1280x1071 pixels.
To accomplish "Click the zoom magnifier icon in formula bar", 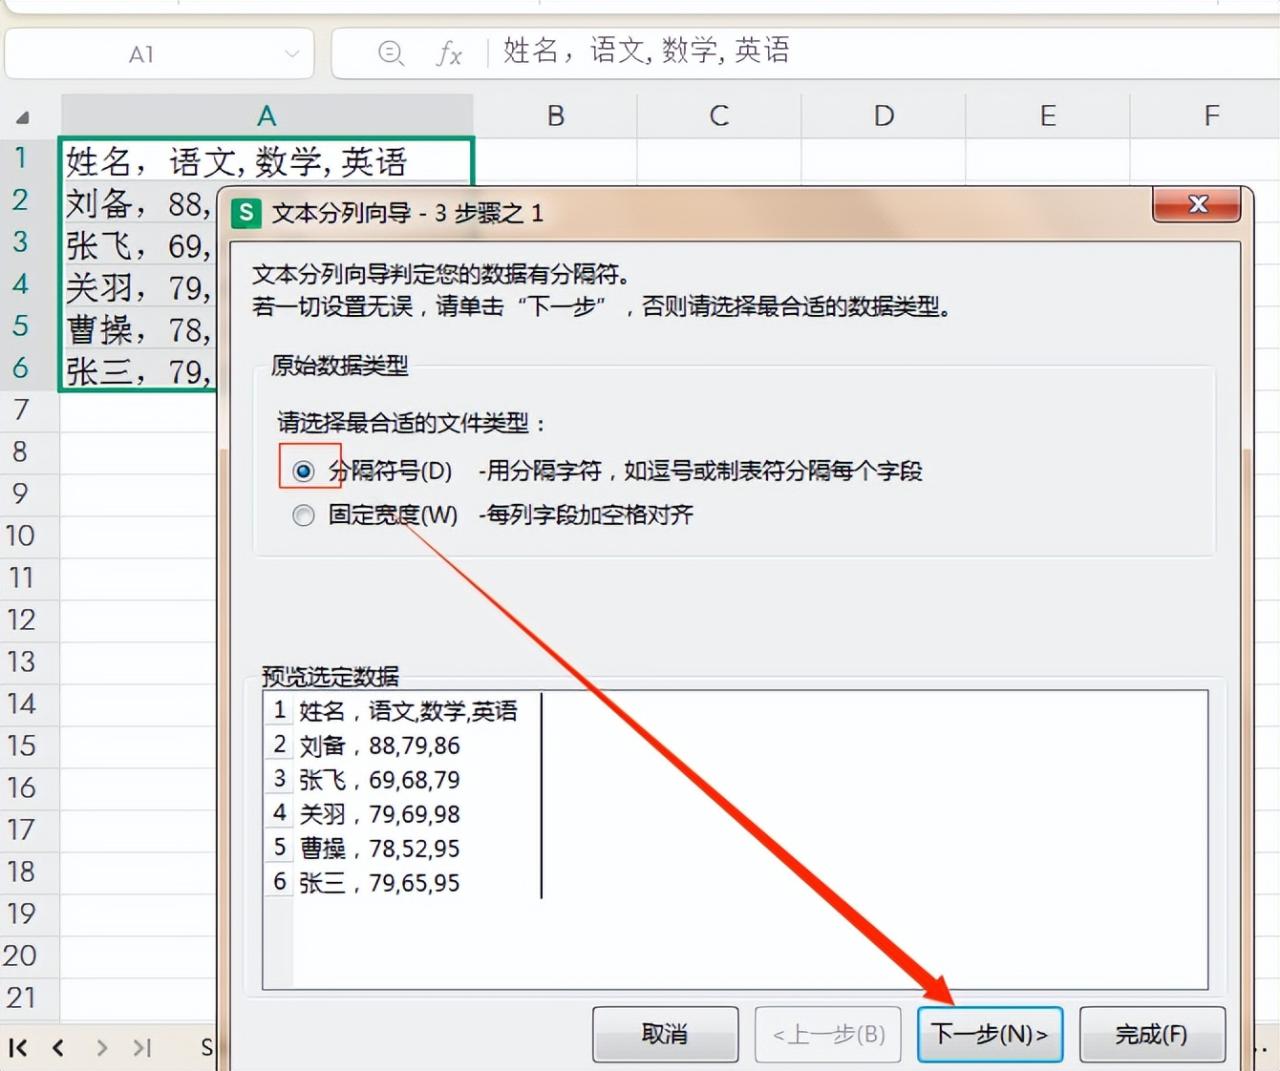I will [x=391, y=53].
